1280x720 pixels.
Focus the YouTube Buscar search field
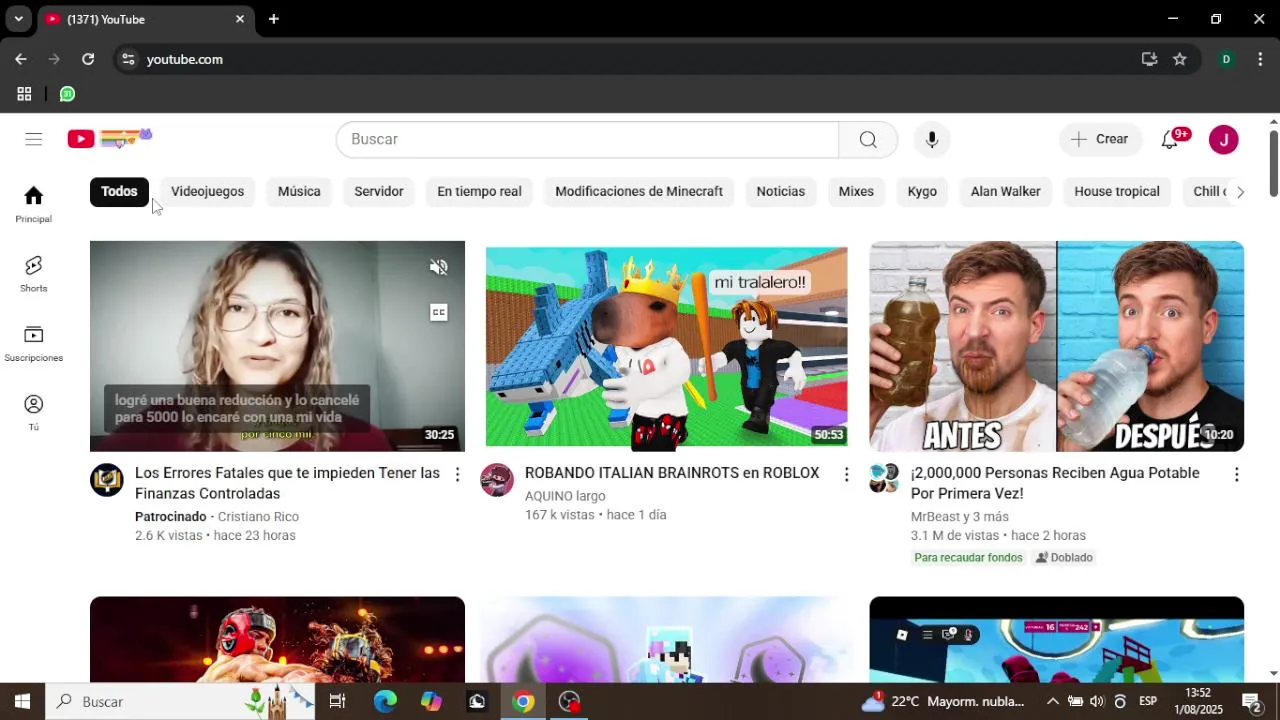pos(587,139)
